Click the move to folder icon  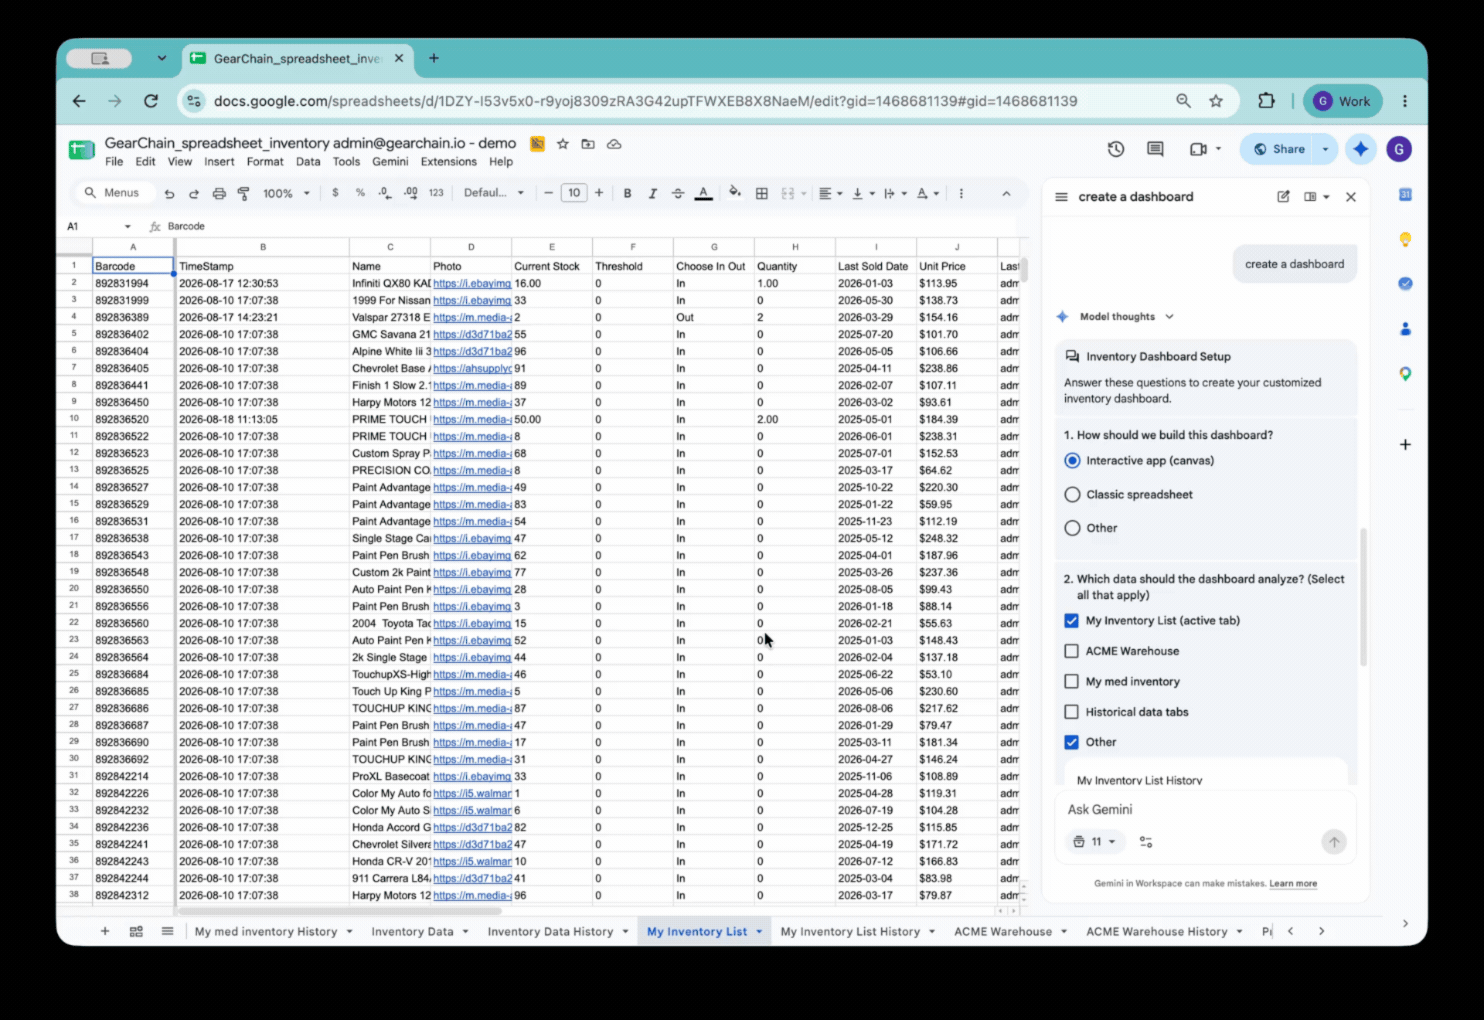[588, 144]
